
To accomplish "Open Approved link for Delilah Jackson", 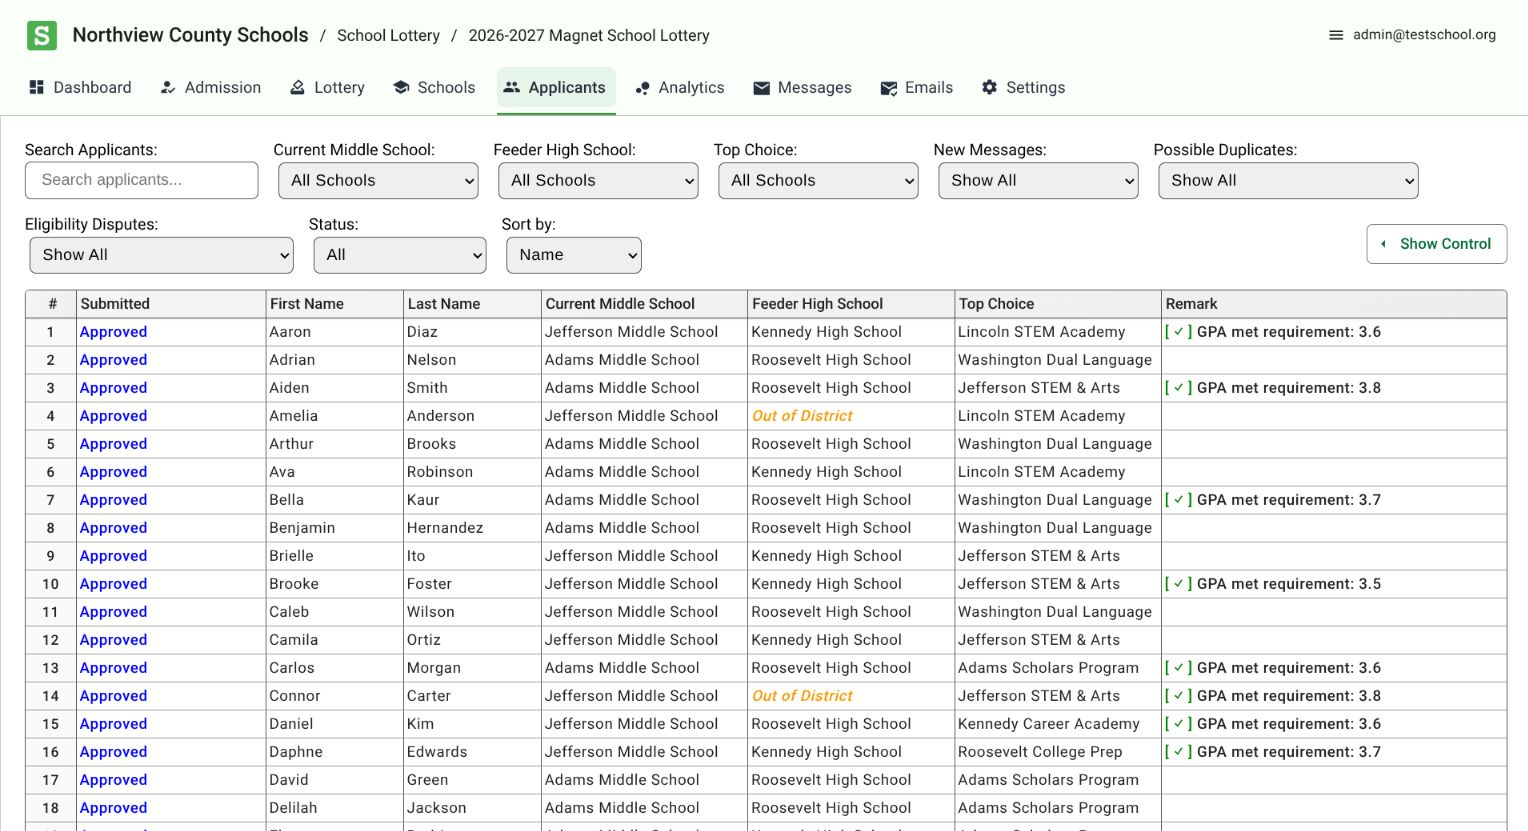I will click(114, 808).
